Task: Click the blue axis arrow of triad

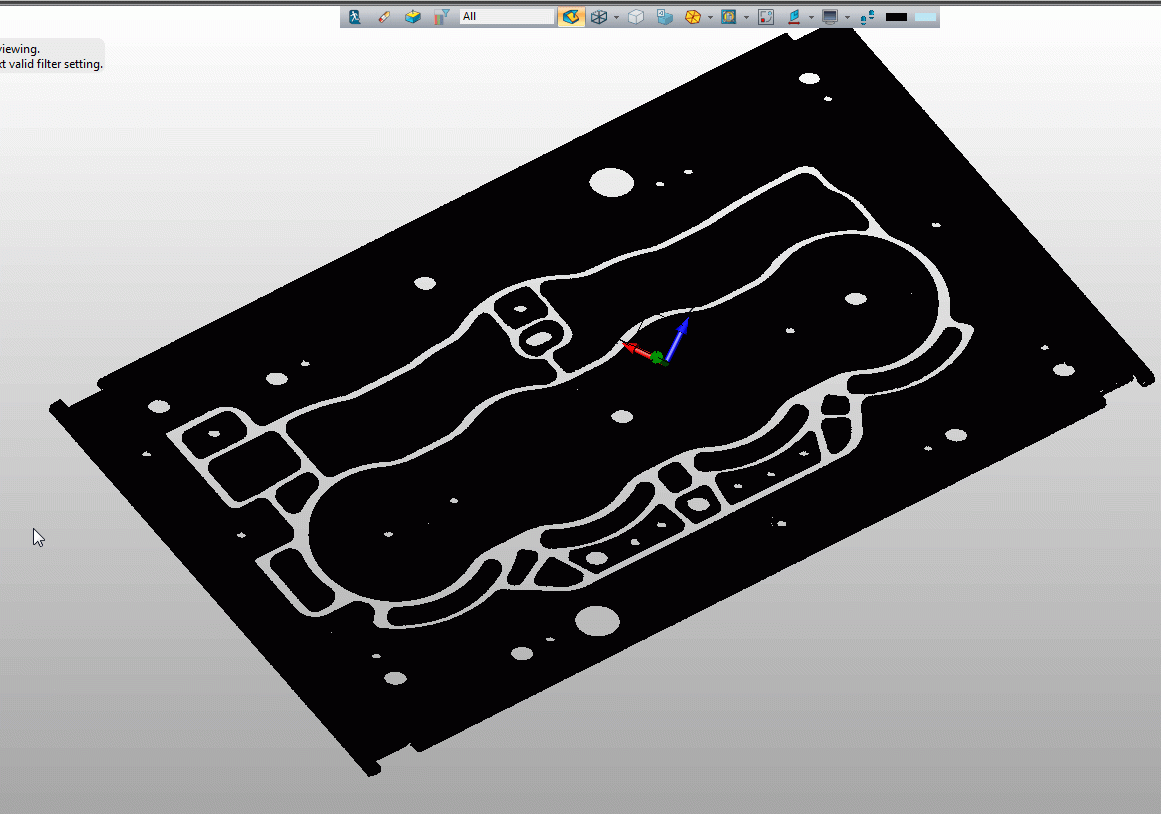Action: click(678, 337)
